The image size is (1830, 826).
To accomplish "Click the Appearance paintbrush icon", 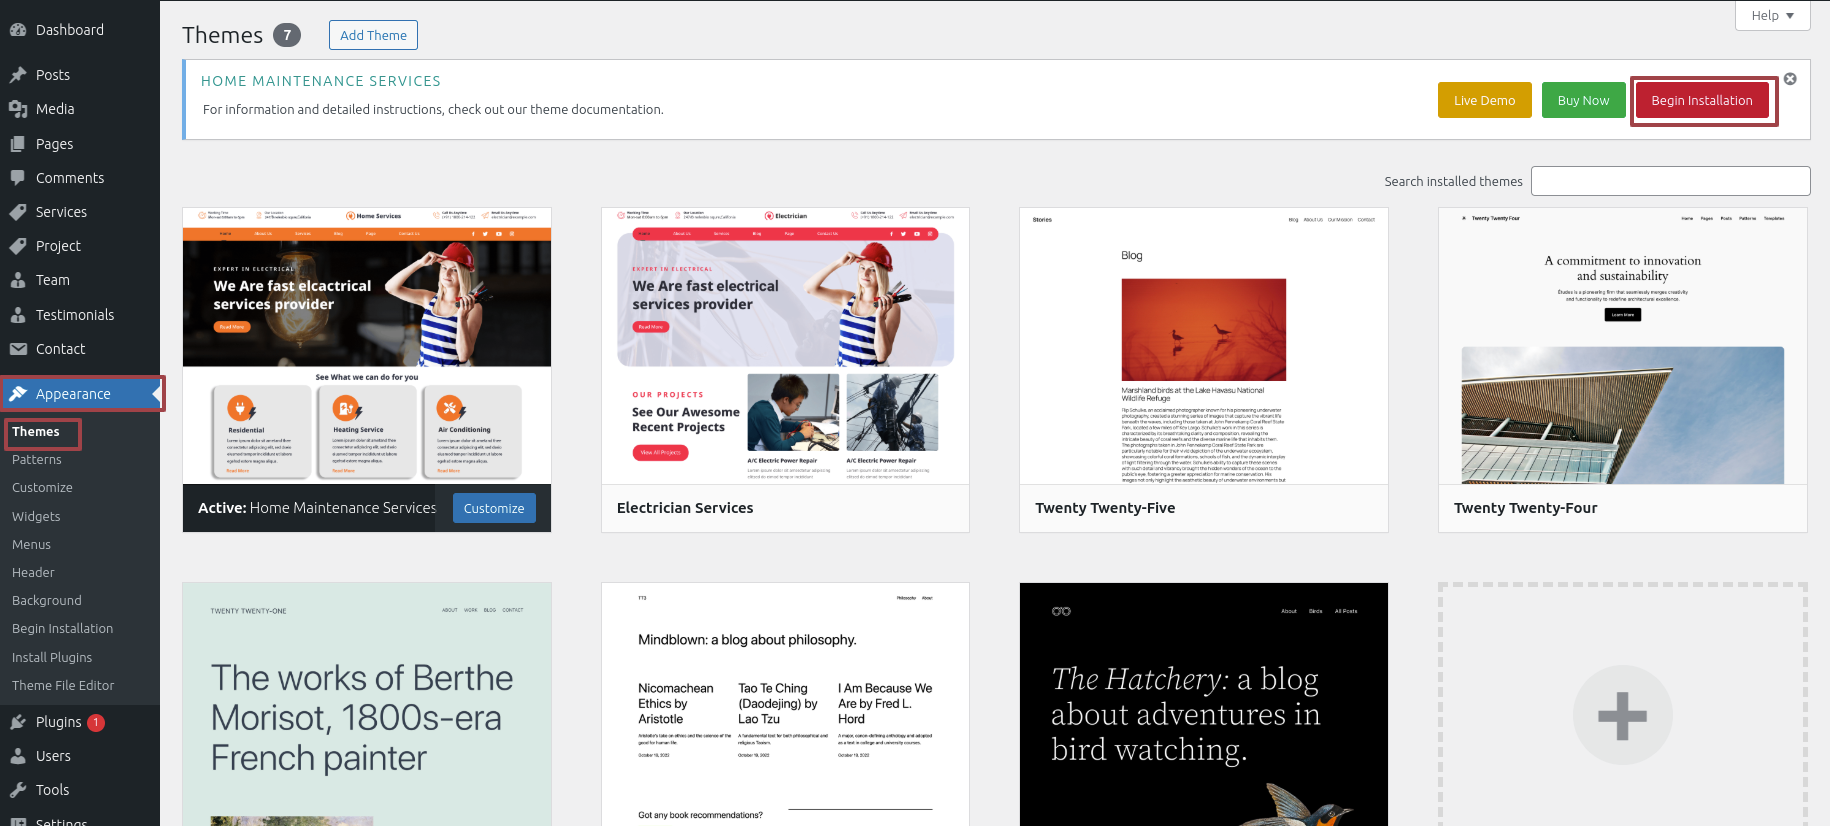I will tap(18, 394).
